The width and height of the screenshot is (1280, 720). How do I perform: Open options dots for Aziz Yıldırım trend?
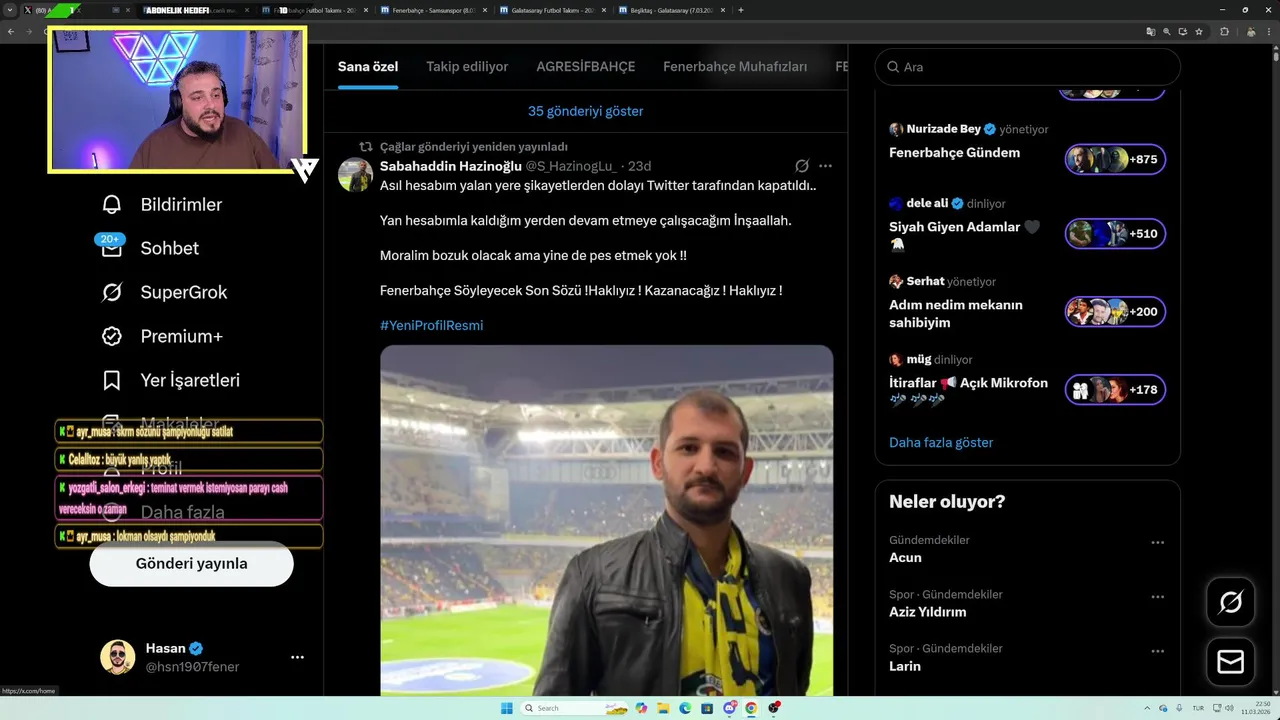coord(1157,596)
